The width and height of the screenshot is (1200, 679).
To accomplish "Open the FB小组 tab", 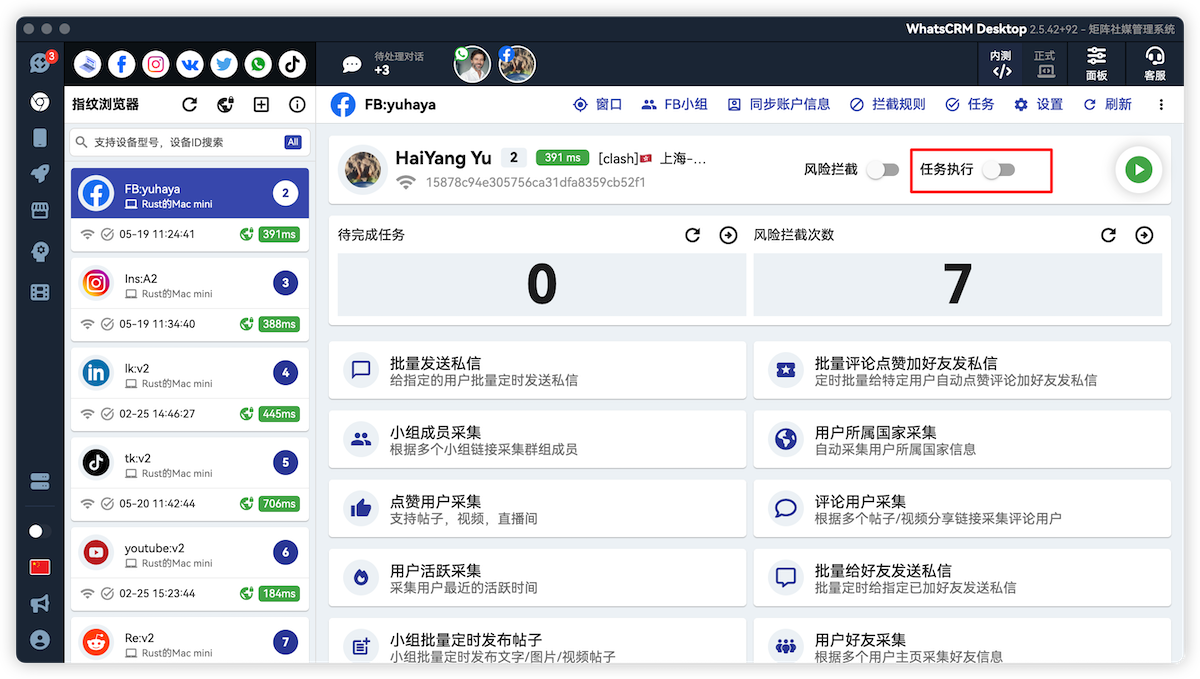I will 675,104.
